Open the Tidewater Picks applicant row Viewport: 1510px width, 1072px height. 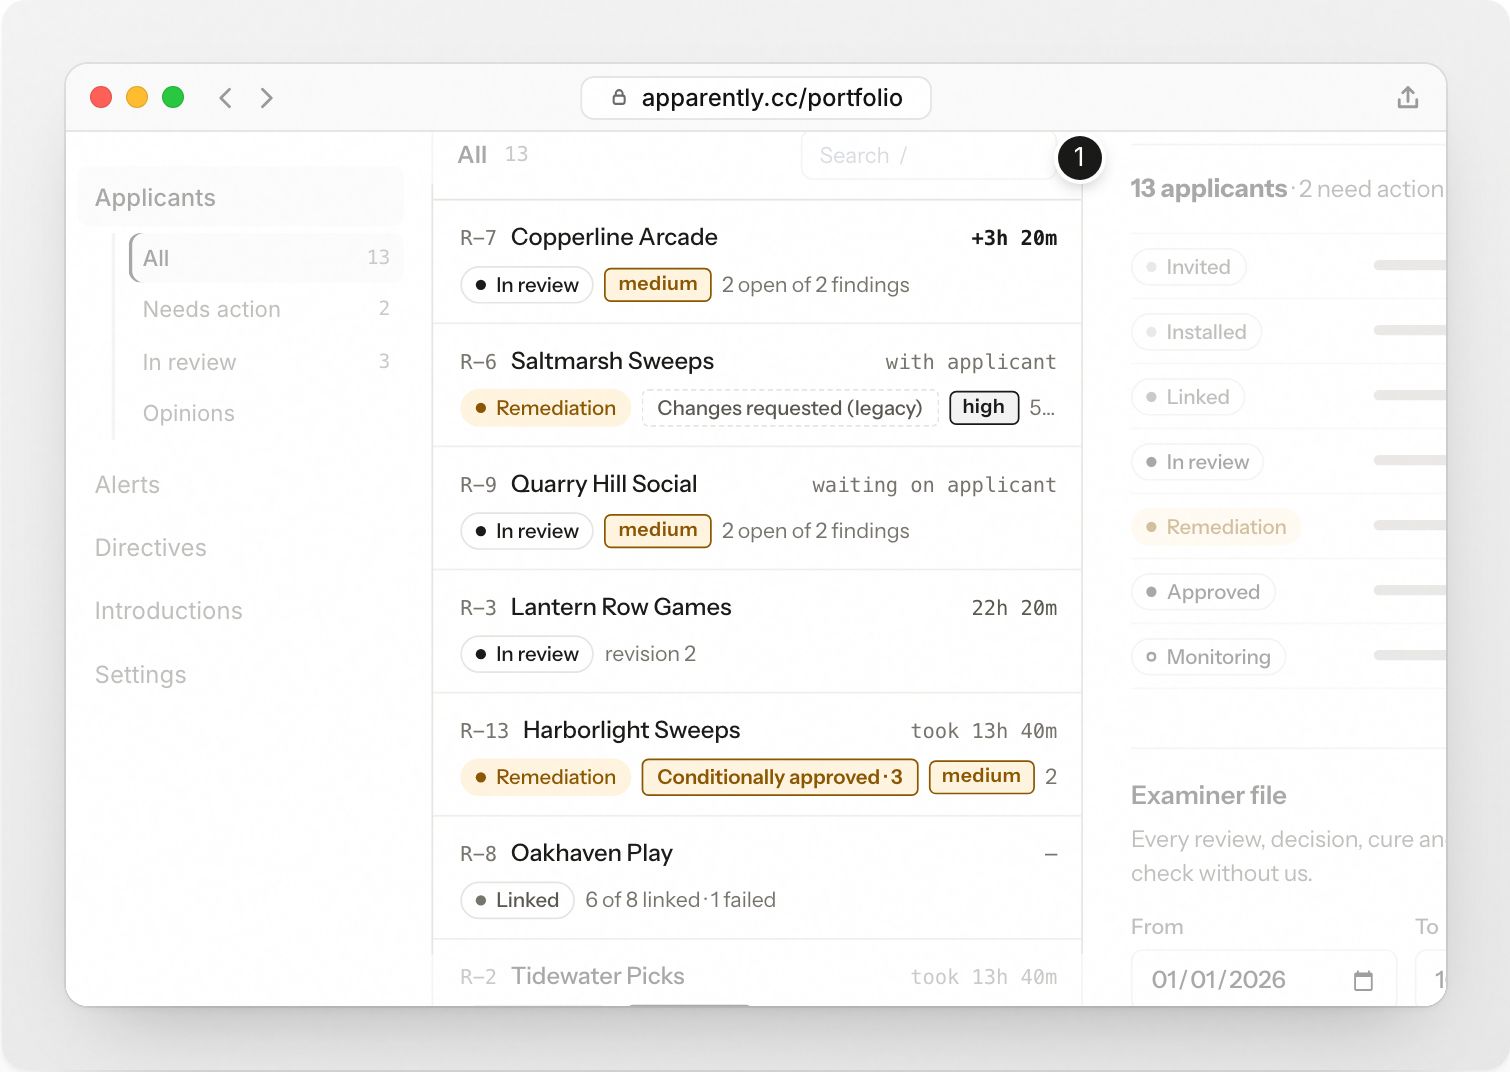pyautogui.click(x=757, y=973)
